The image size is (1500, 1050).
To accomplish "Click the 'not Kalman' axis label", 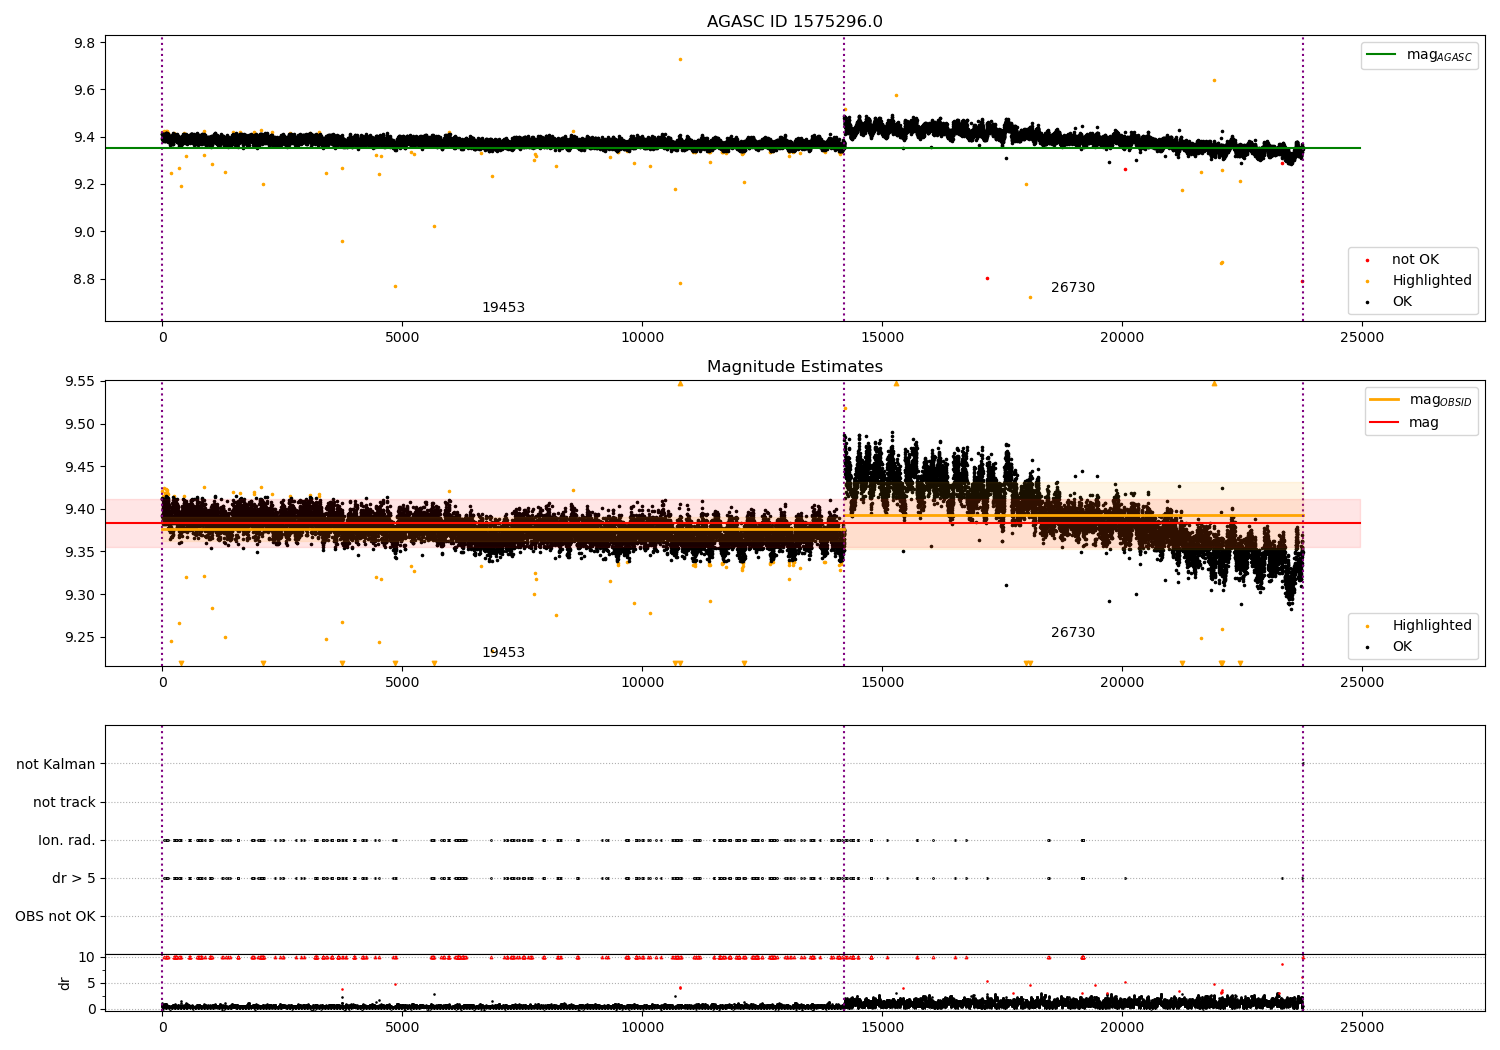I will click(x=56, y=765).
